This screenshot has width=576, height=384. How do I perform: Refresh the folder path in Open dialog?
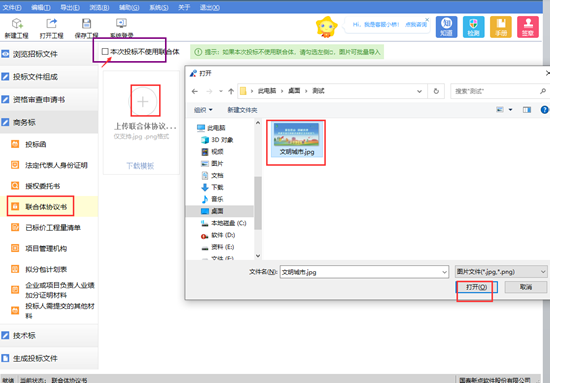436,91
